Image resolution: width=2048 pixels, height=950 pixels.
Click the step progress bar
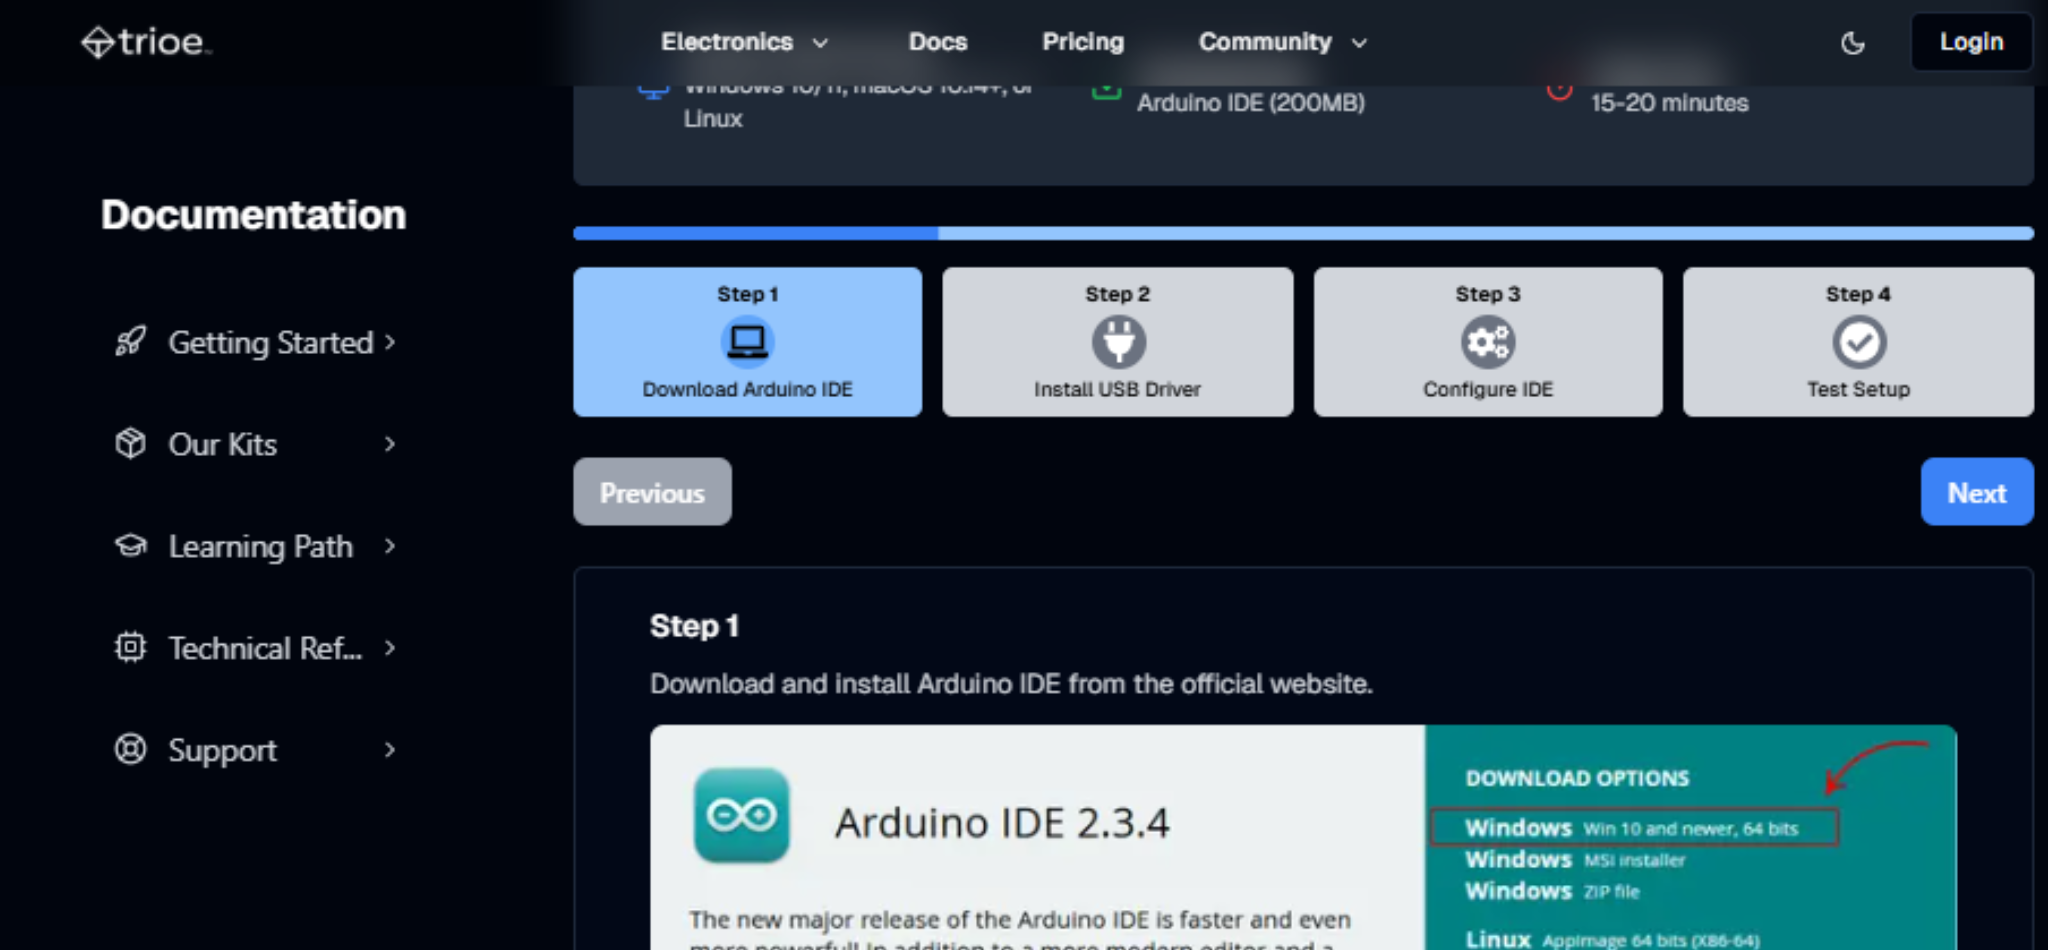pyautogui.click(x=1303, y=233)
